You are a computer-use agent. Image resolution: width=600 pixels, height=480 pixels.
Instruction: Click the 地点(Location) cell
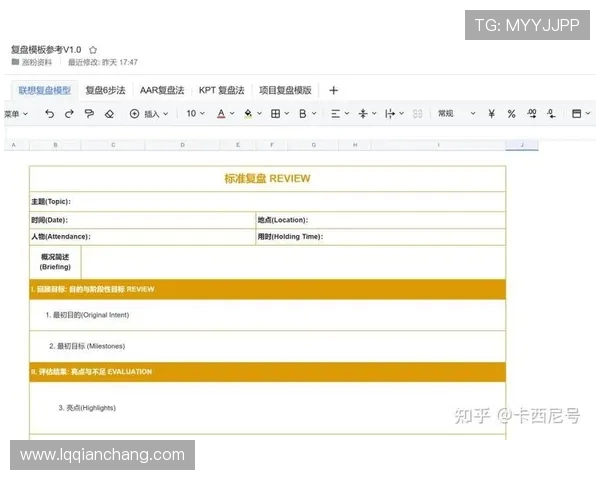click(x=381, y=220)
